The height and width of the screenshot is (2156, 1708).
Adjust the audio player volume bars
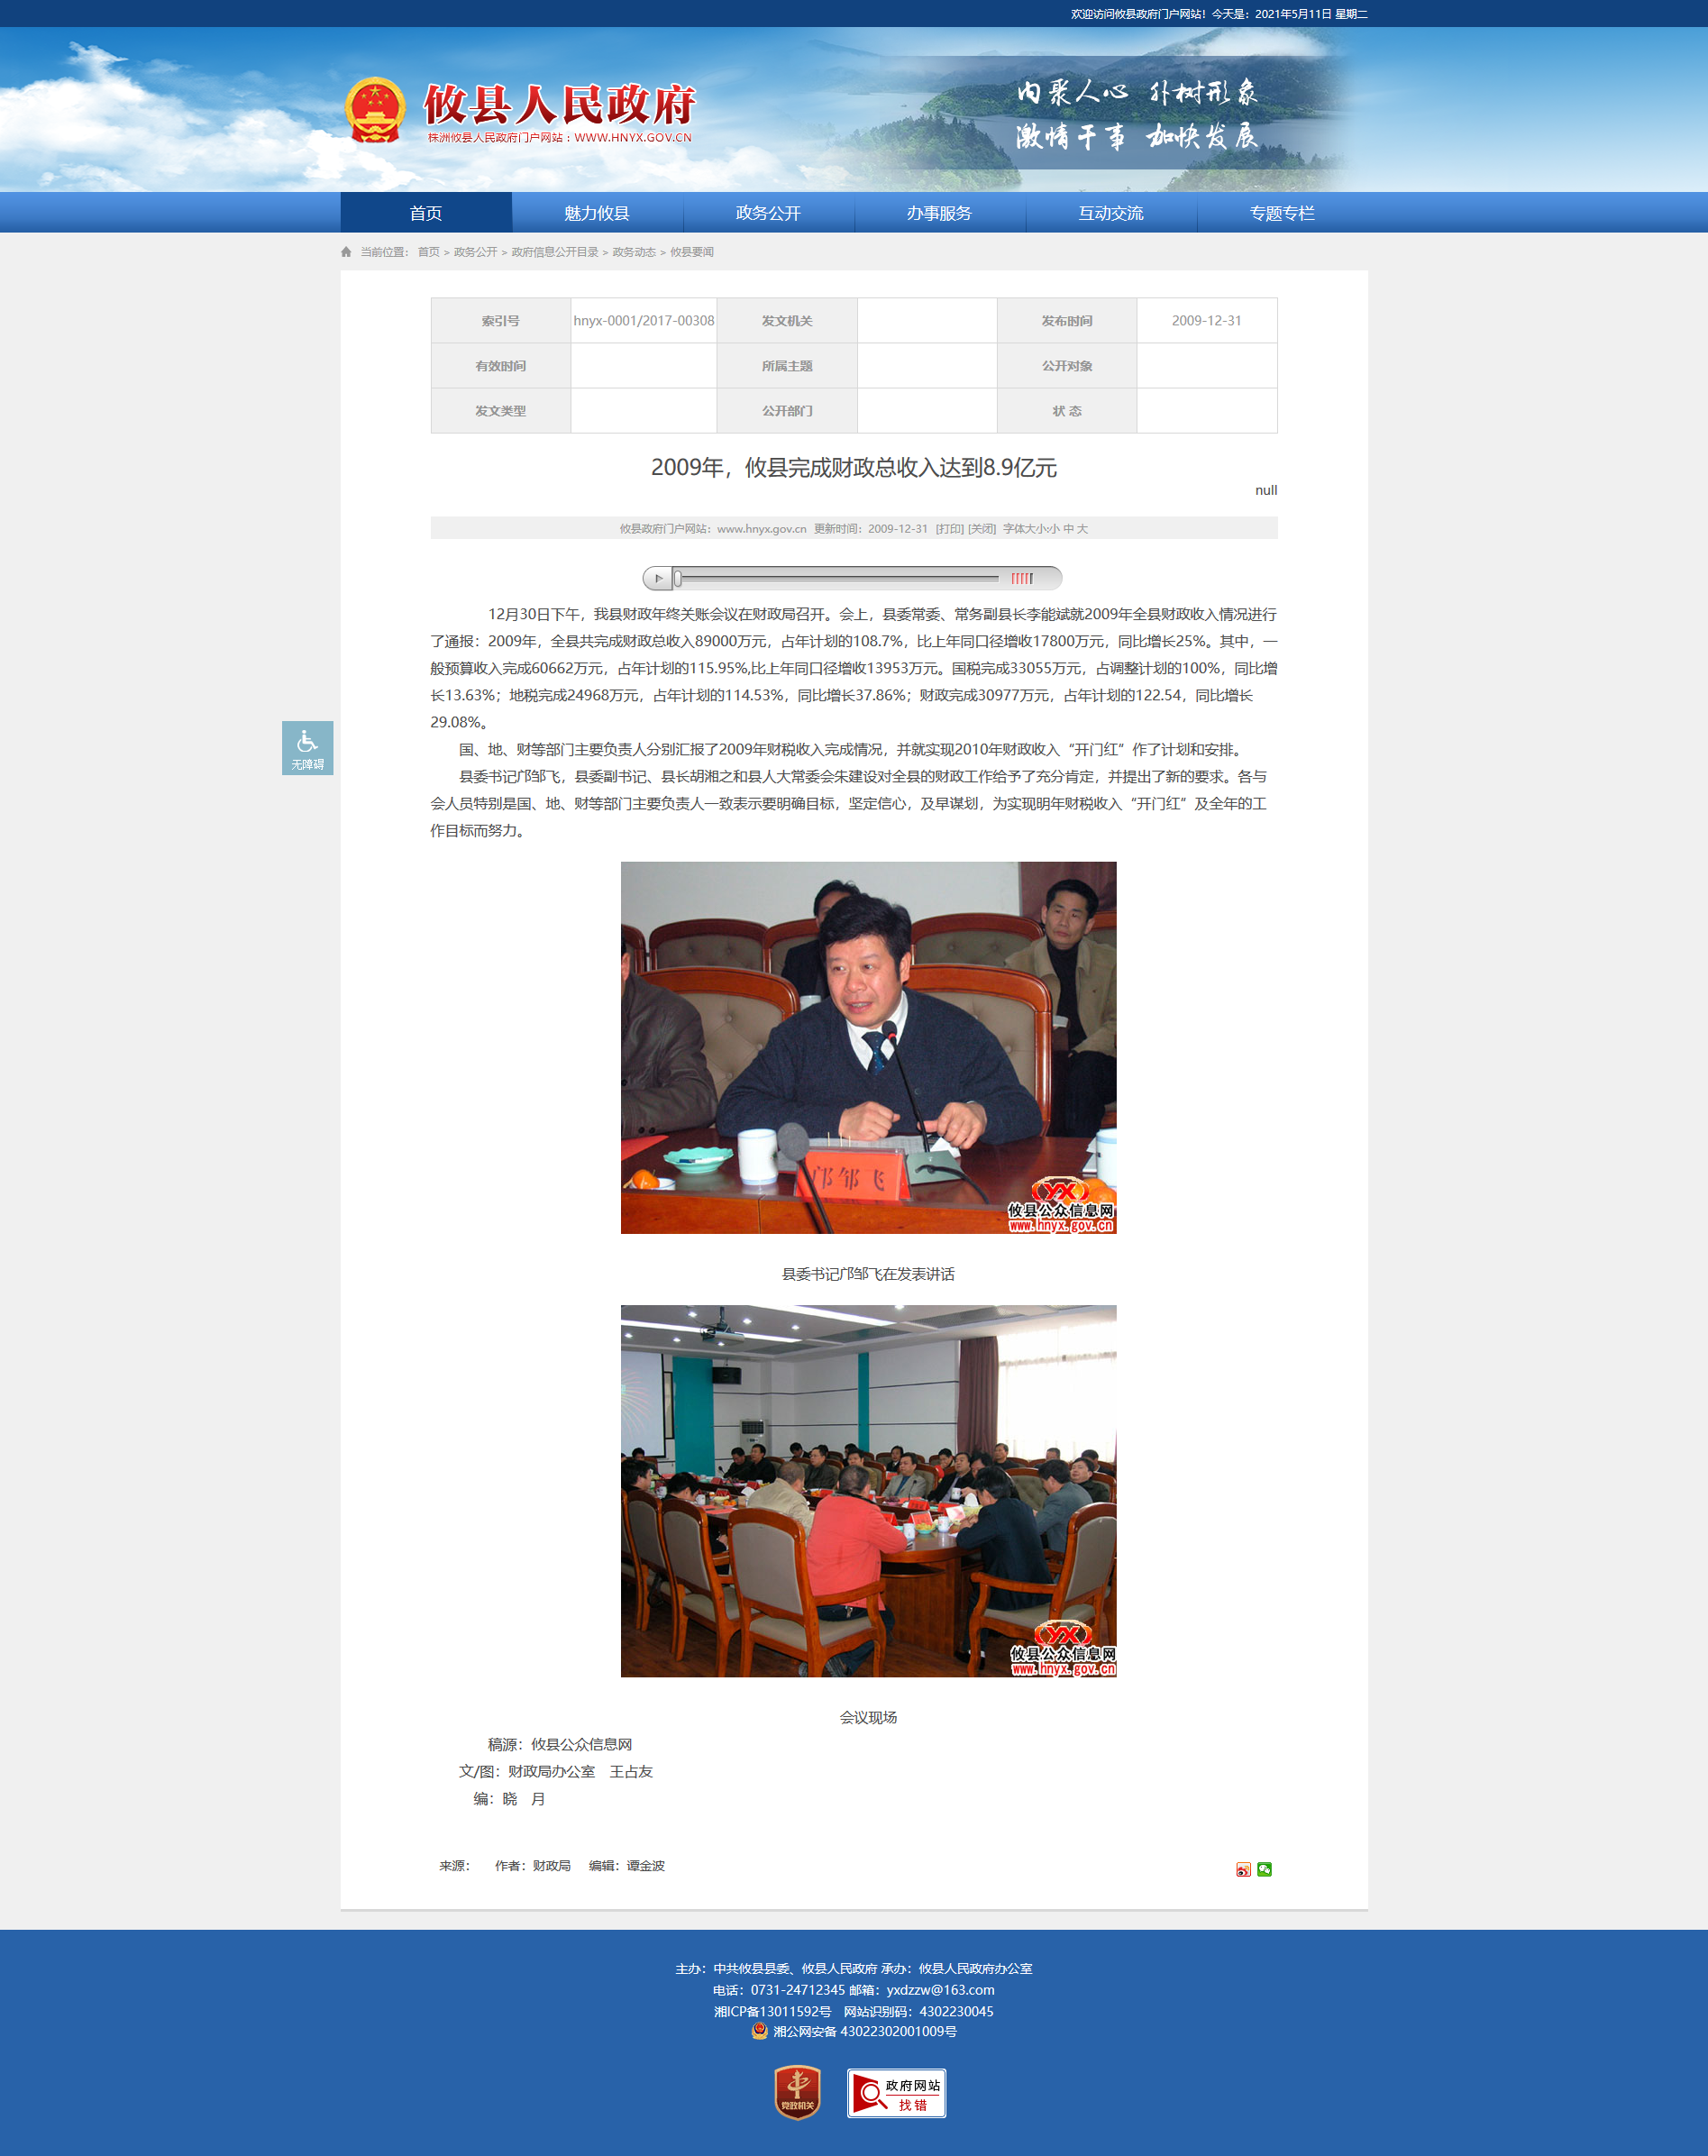tap(1021, 578)
